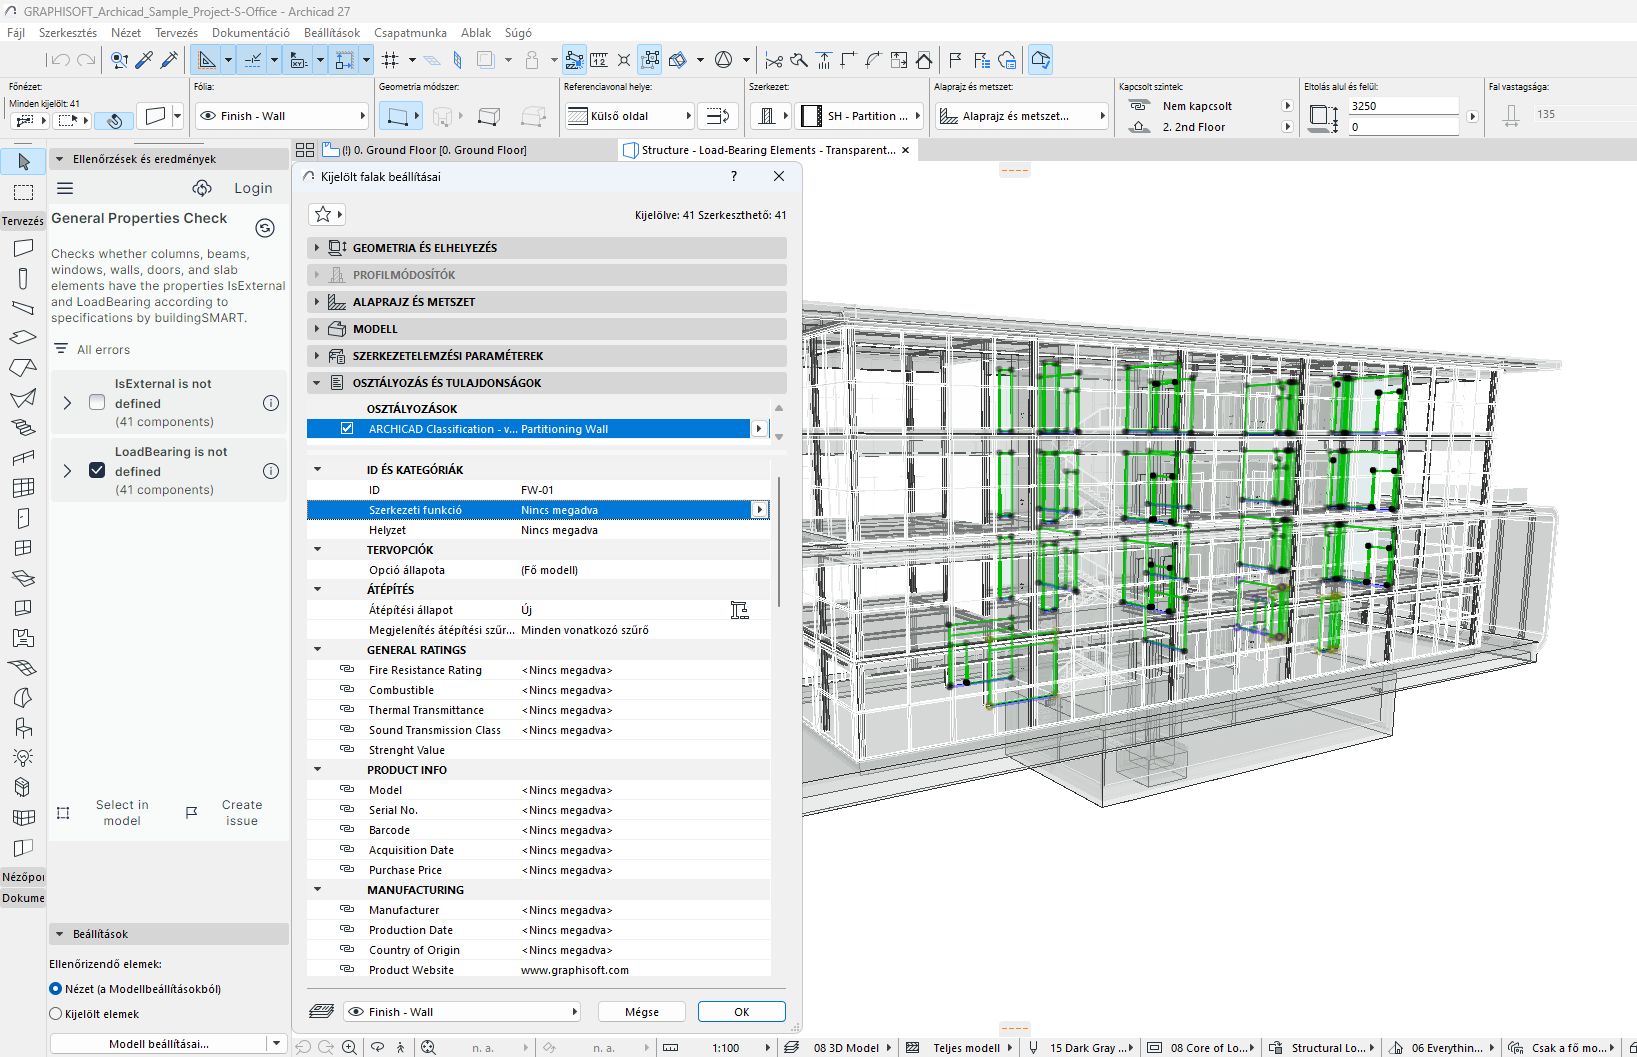Click the undo arrow in toolbar
The height and width of the screenshot is (1057, 1637).
[61, 60]
